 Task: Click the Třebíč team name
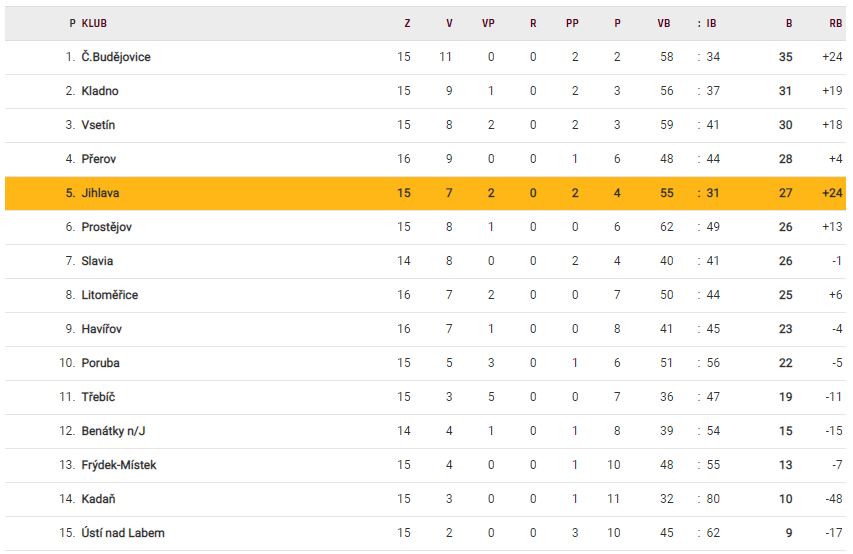pos(99,397)
